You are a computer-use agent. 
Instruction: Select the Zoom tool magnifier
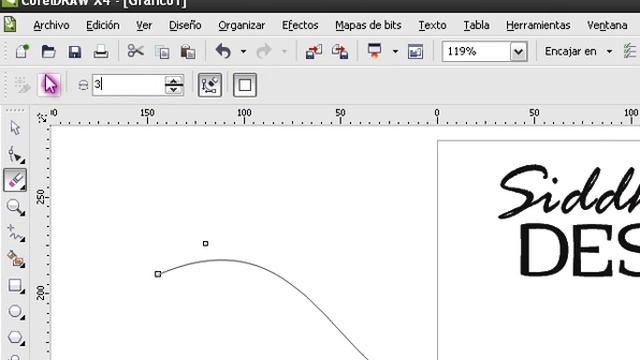(x=16, y=207)
